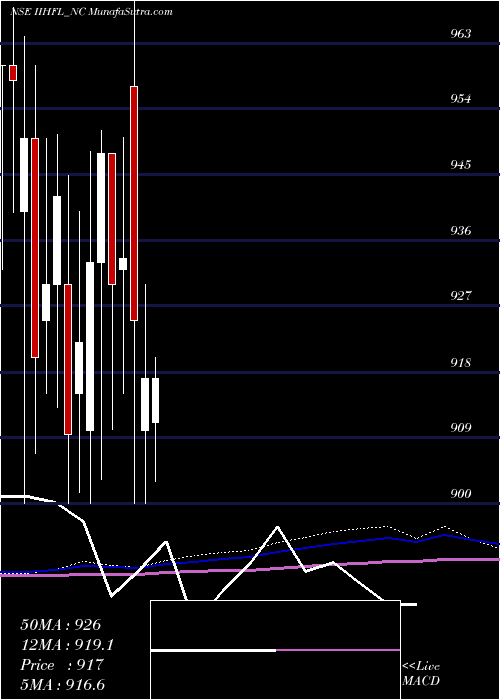Click the 945 price axis label
Image resolution: width=500 pixels, height=700 pixels.
[x=460, y=165]
